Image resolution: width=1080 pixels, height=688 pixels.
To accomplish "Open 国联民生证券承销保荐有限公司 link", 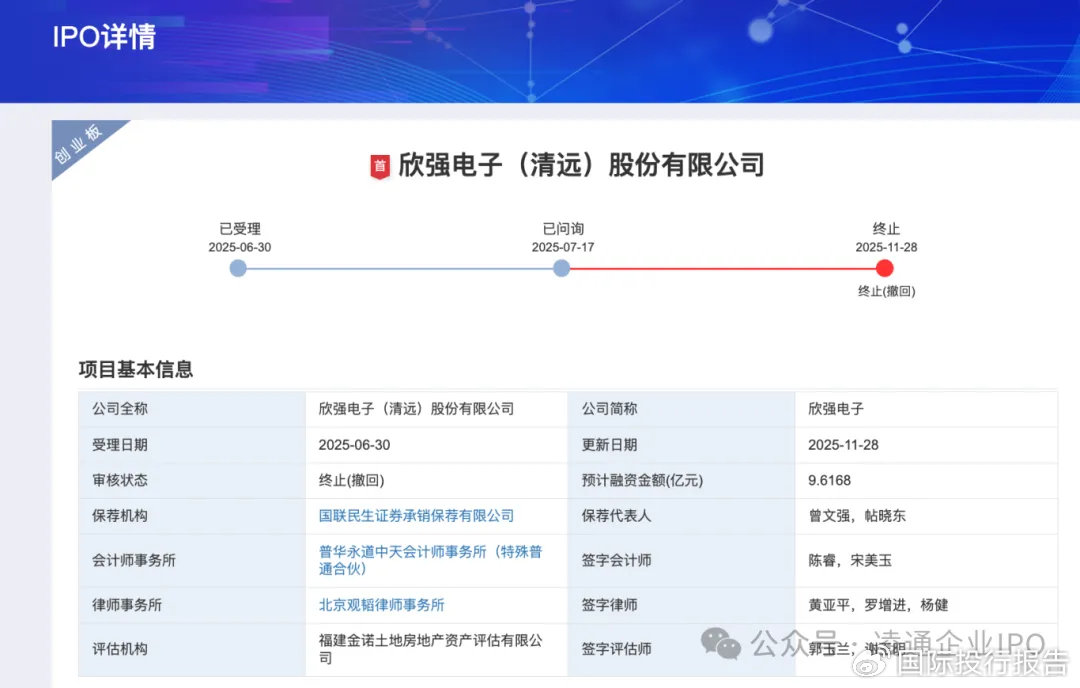I will 416,516.
